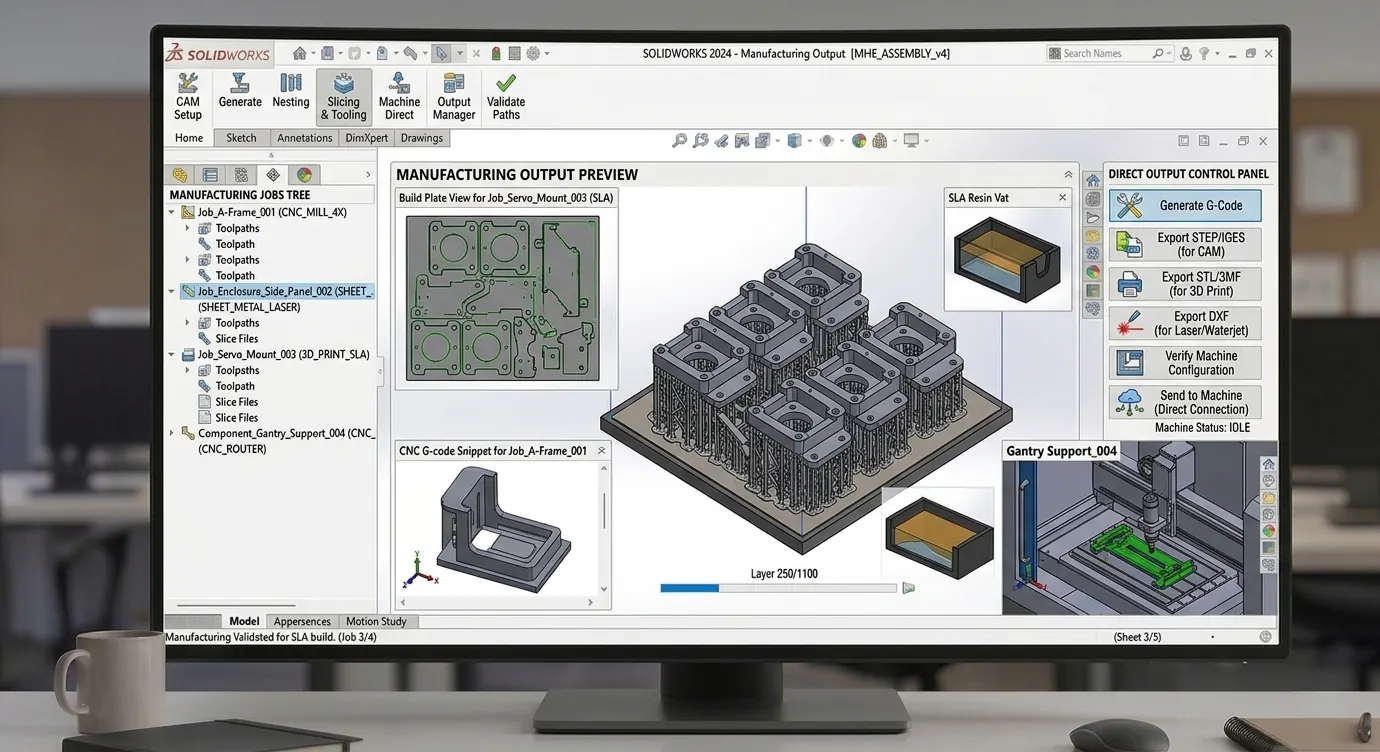Collapse Job_Servo_Mount_003 tree node
Screen dimensions: 1380x752
(x=172, y=354)
